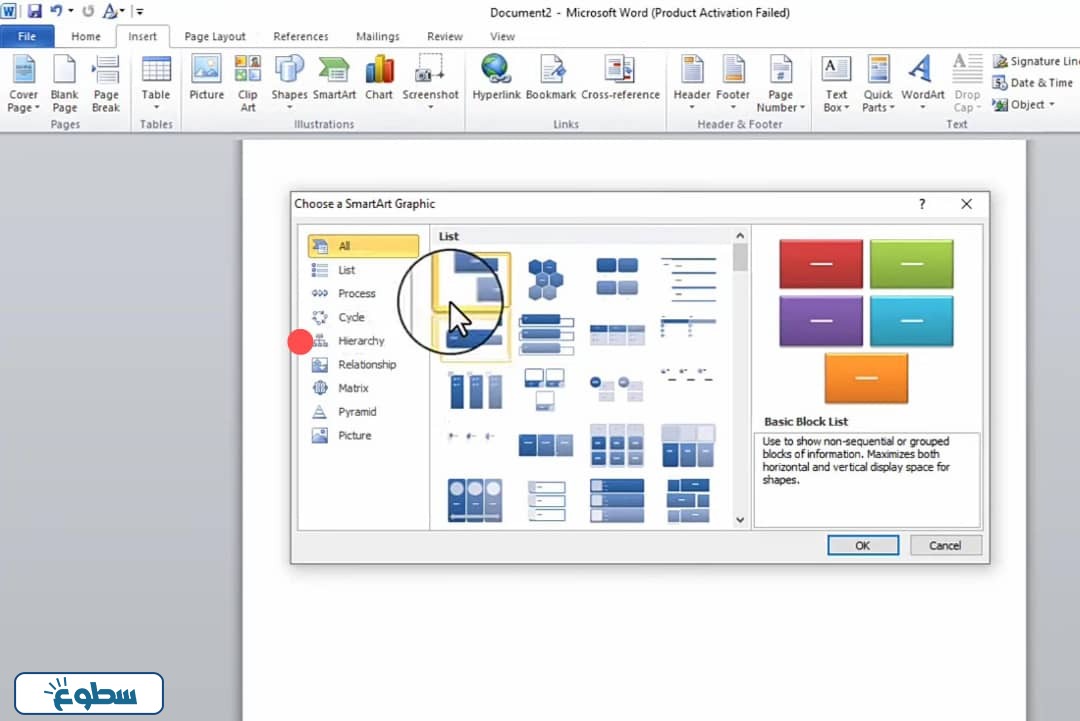
Task: Expand the Shapes dropdown
Action: coord(289,80)
